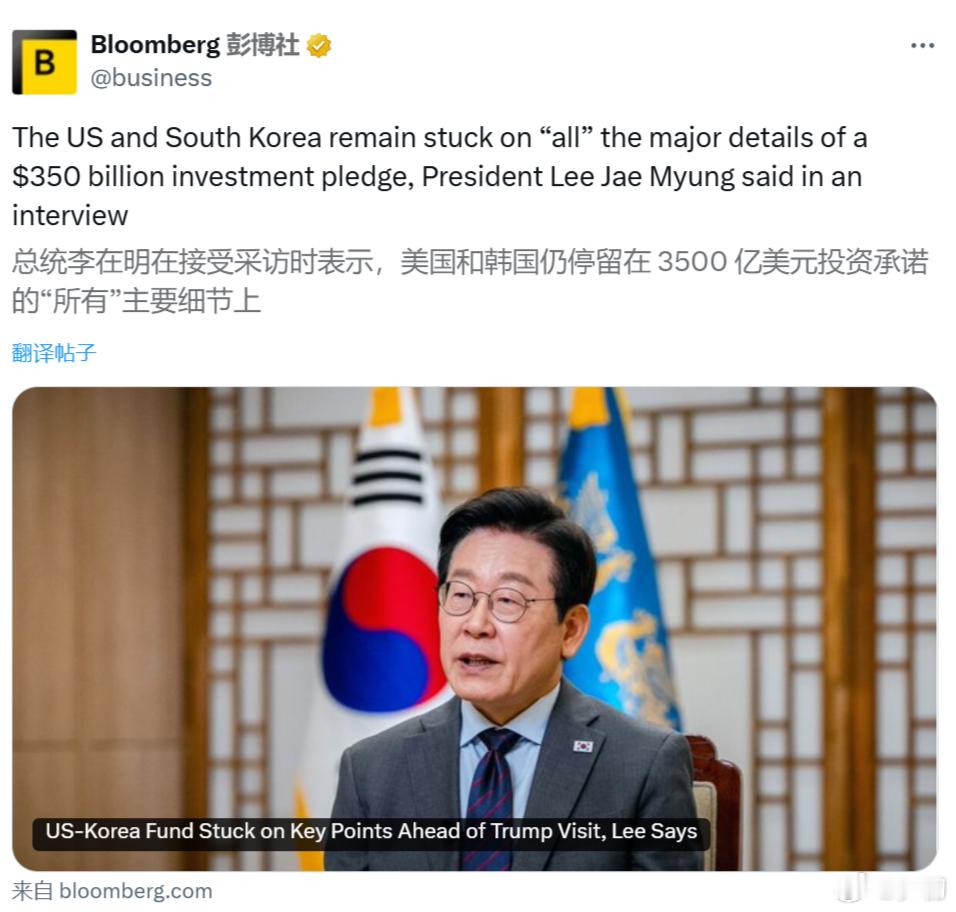Viewport: 956px width, 912px height.
Task: Click the Chinese translated text paragraph
Action: tap(469, 281)
